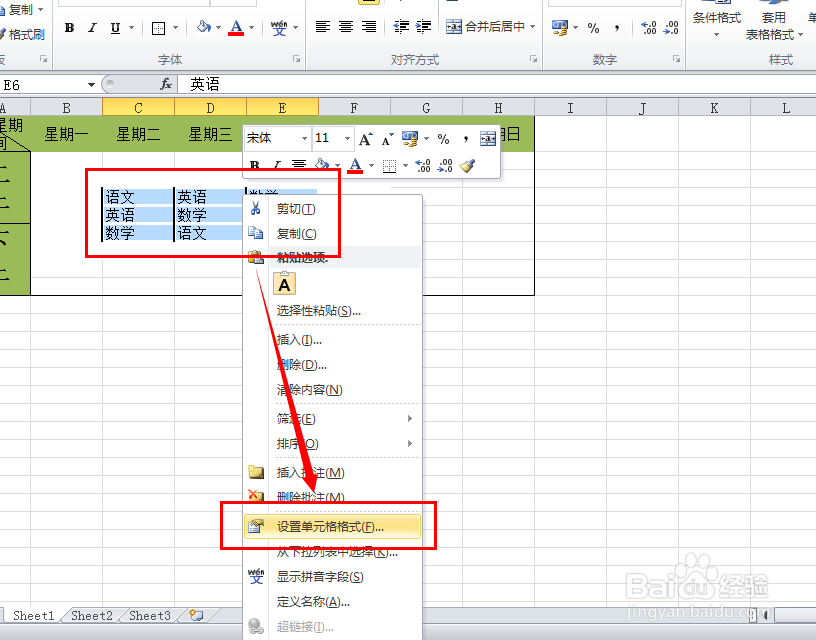The image size is (816, 640).
Task: Open the underline style dropdown arrow
Action: tap(132, 28)
